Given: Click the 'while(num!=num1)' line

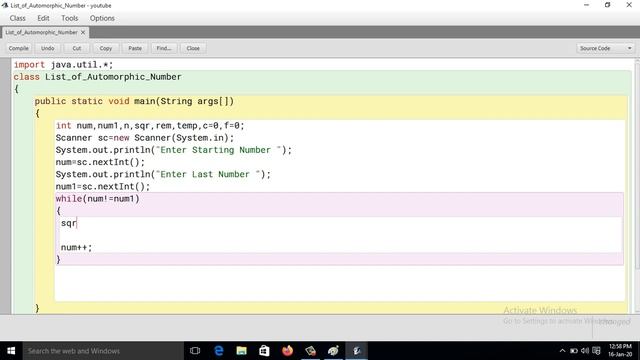Looking at the screenshot, I should pyautogui.click(x=98, y=199).
